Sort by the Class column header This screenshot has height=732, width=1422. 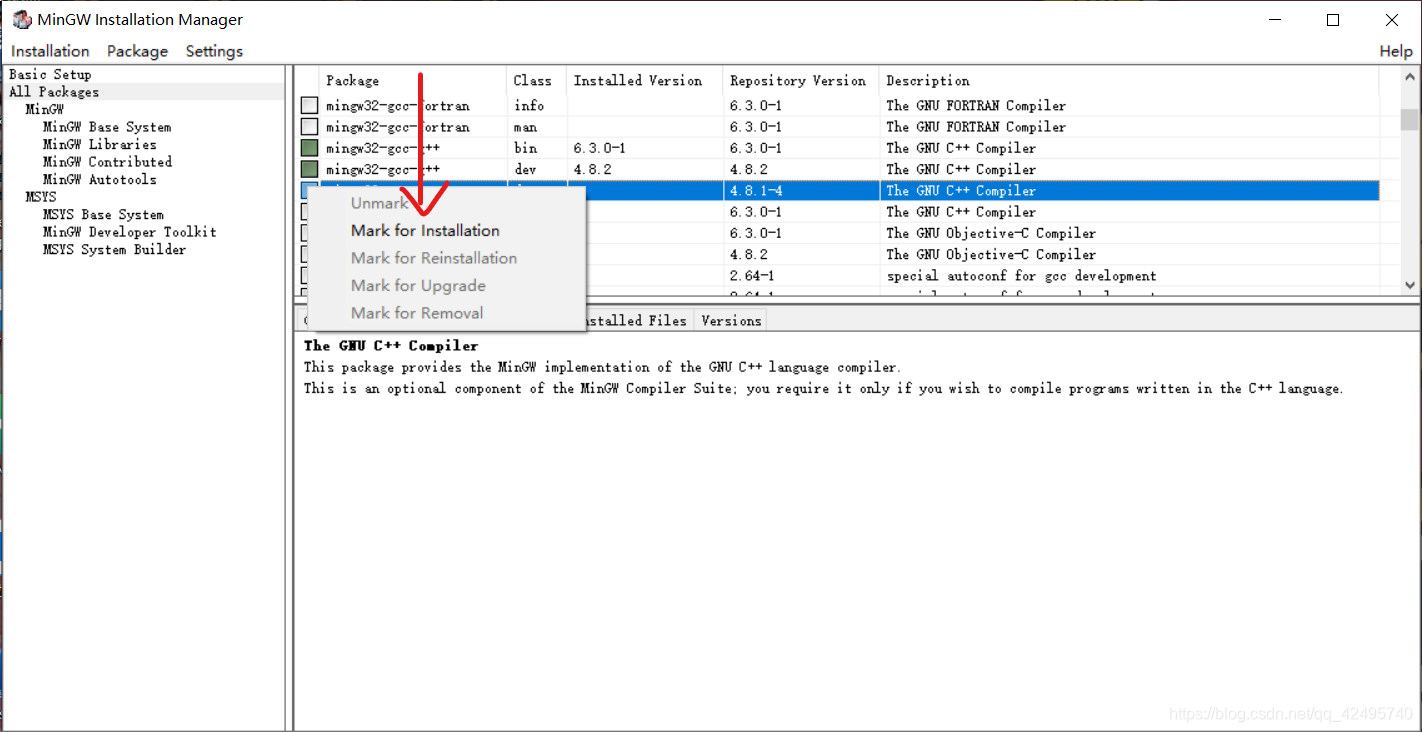537,80
